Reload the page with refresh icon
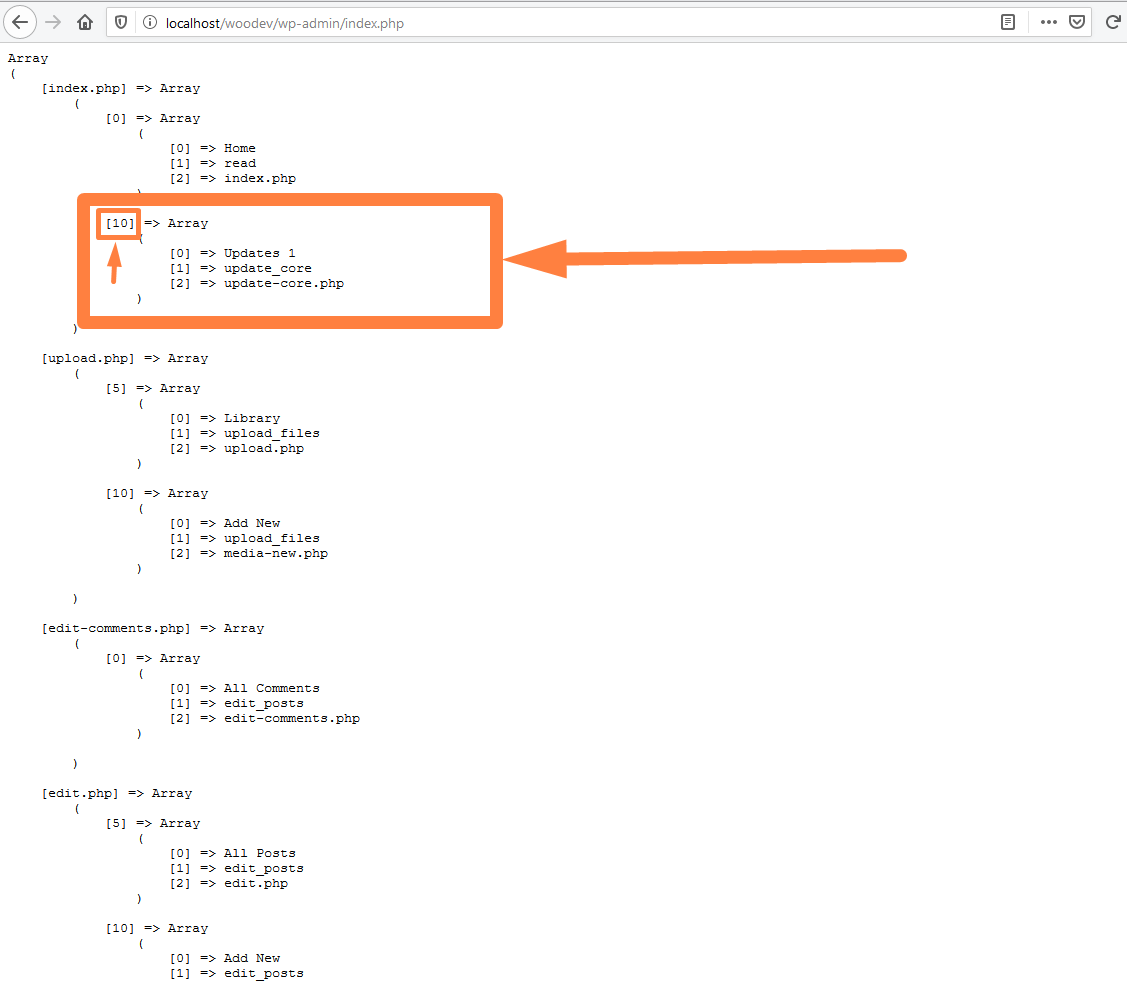This screenshot has width=1127, height=981. [1113, 22]
